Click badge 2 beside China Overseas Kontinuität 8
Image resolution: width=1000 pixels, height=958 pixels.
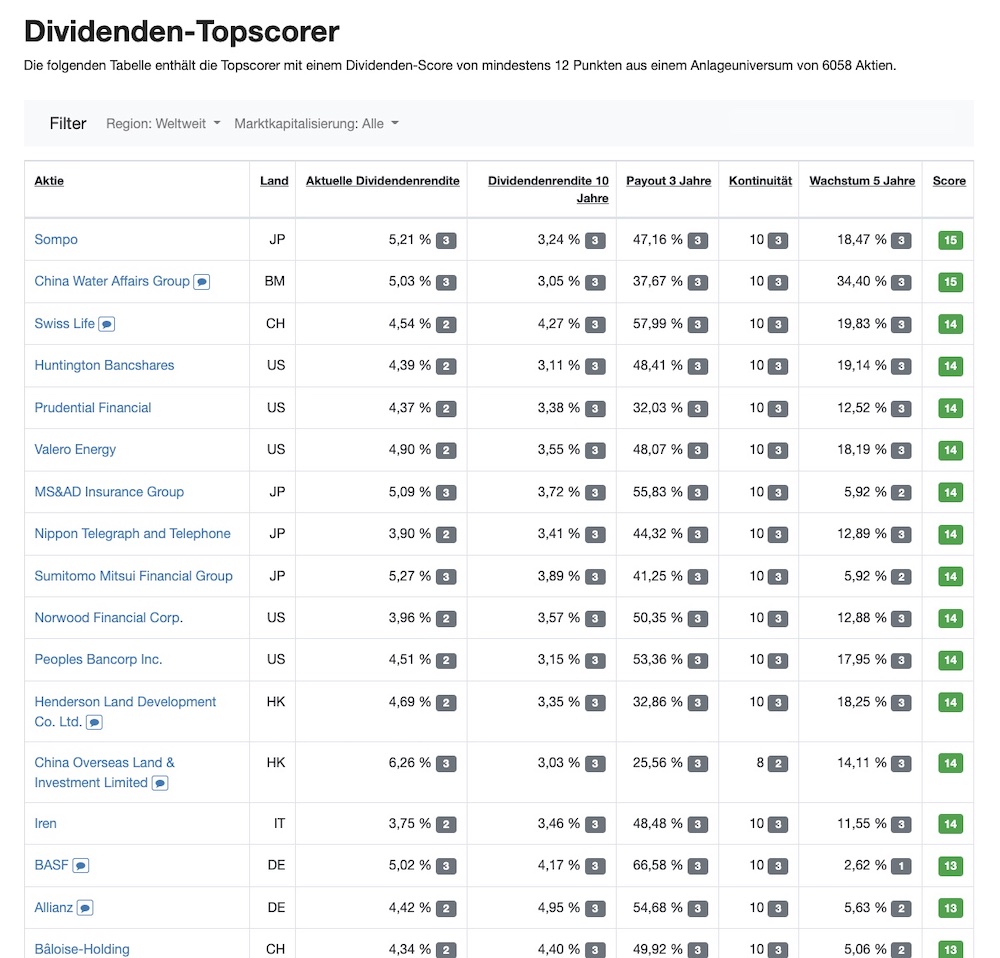[777, 763]
